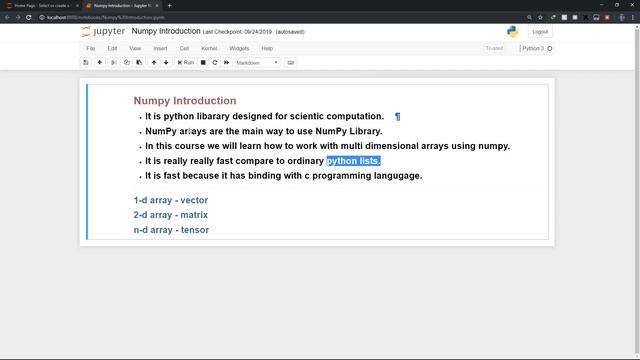Viewport: 640px width, 360px height.
Task: Save the notebook with the floppy icon
Action: point(86,62)
